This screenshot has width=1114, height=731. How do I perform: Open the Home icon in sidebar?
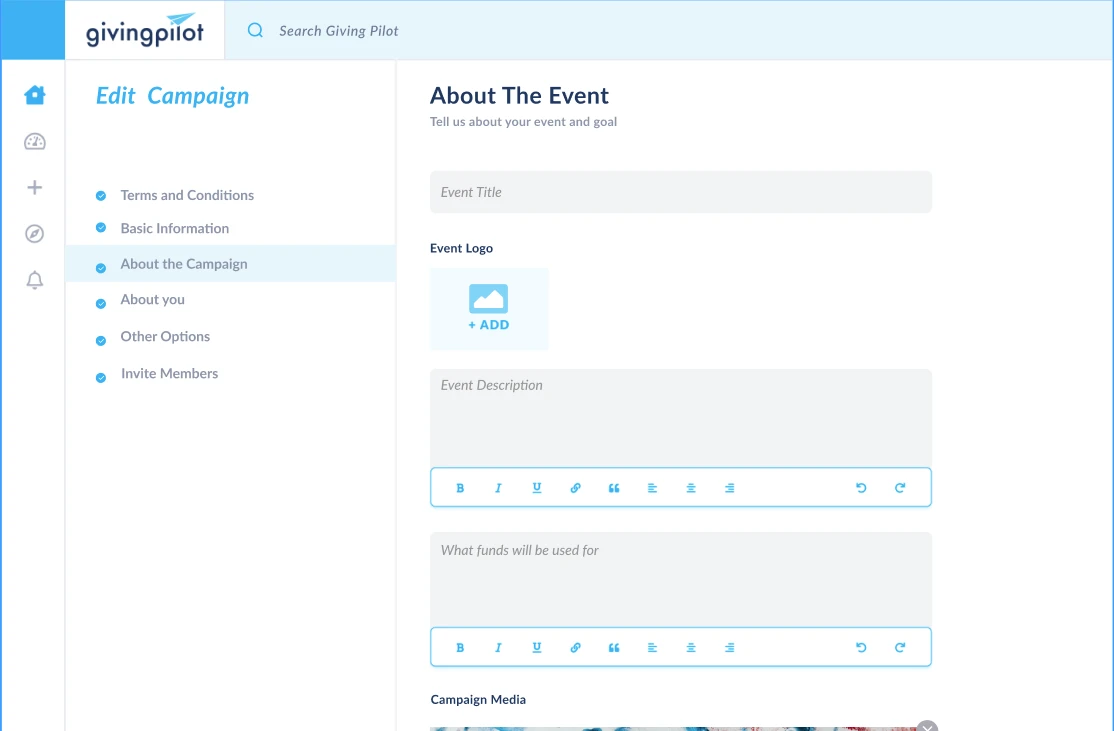tap(35, 95)
